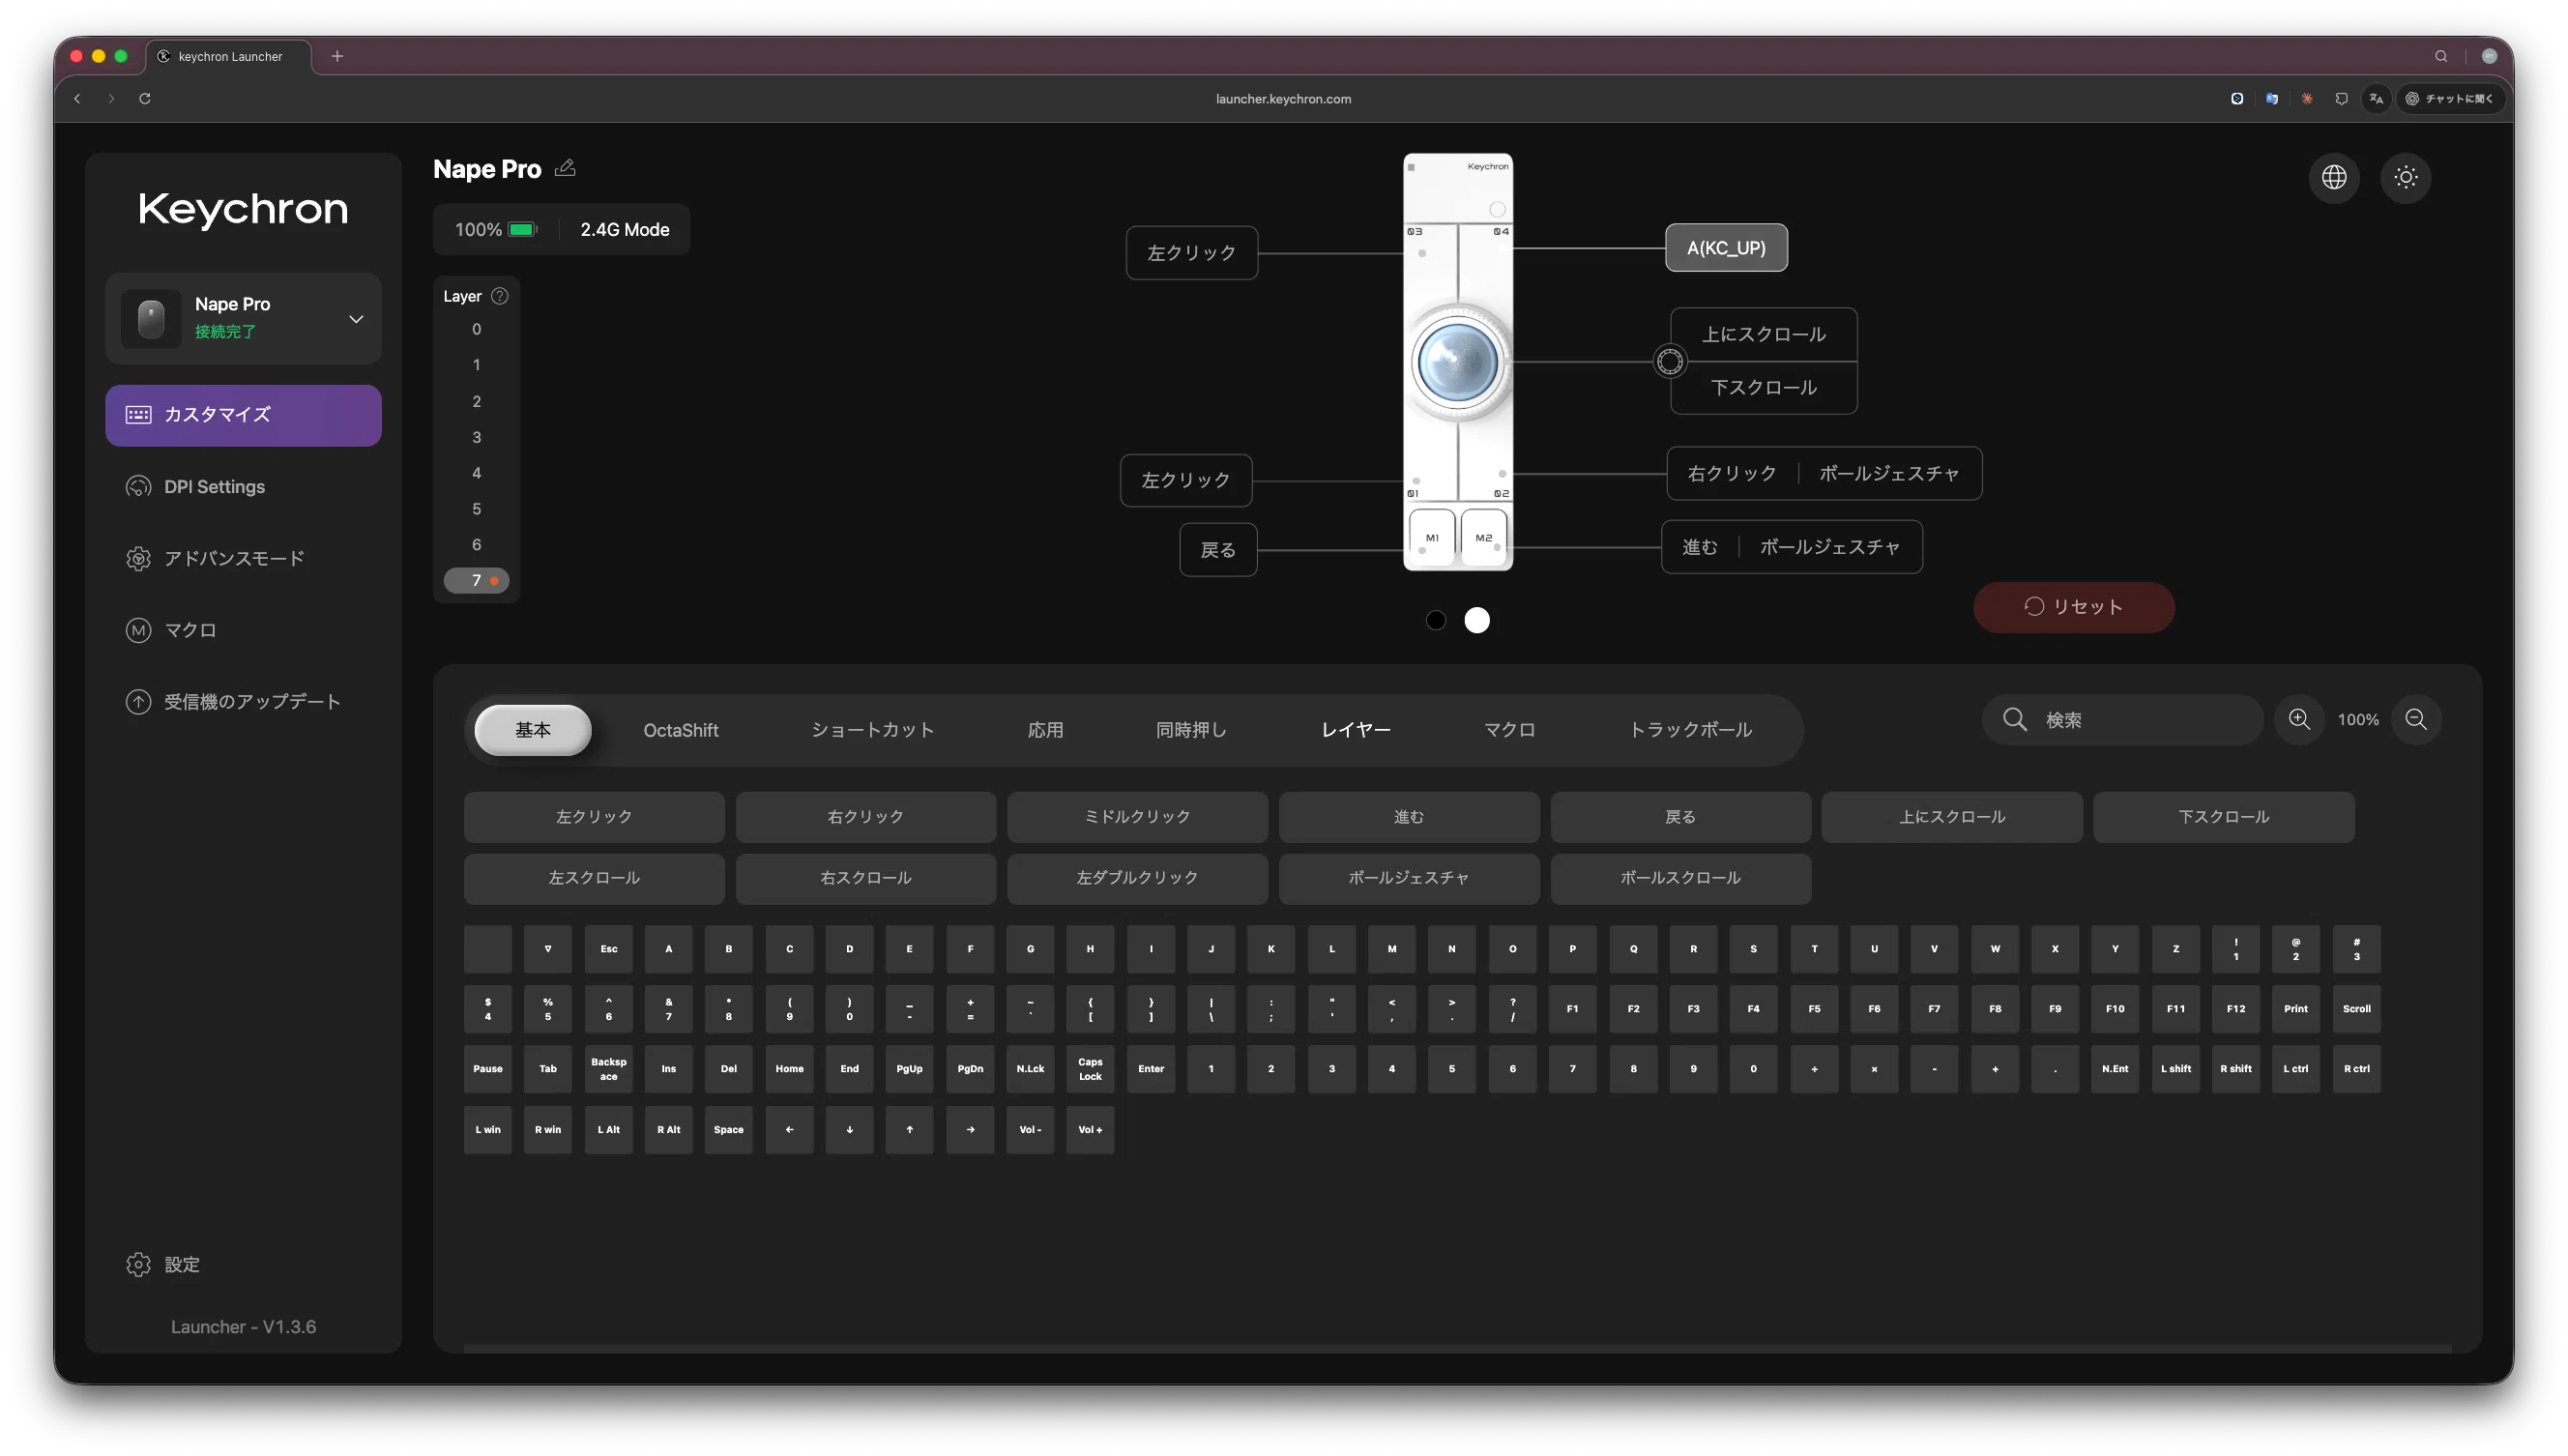This screenshot has width=2568, height=1456.
Task: Choose ミドルクリック action
Action: 1137,817
